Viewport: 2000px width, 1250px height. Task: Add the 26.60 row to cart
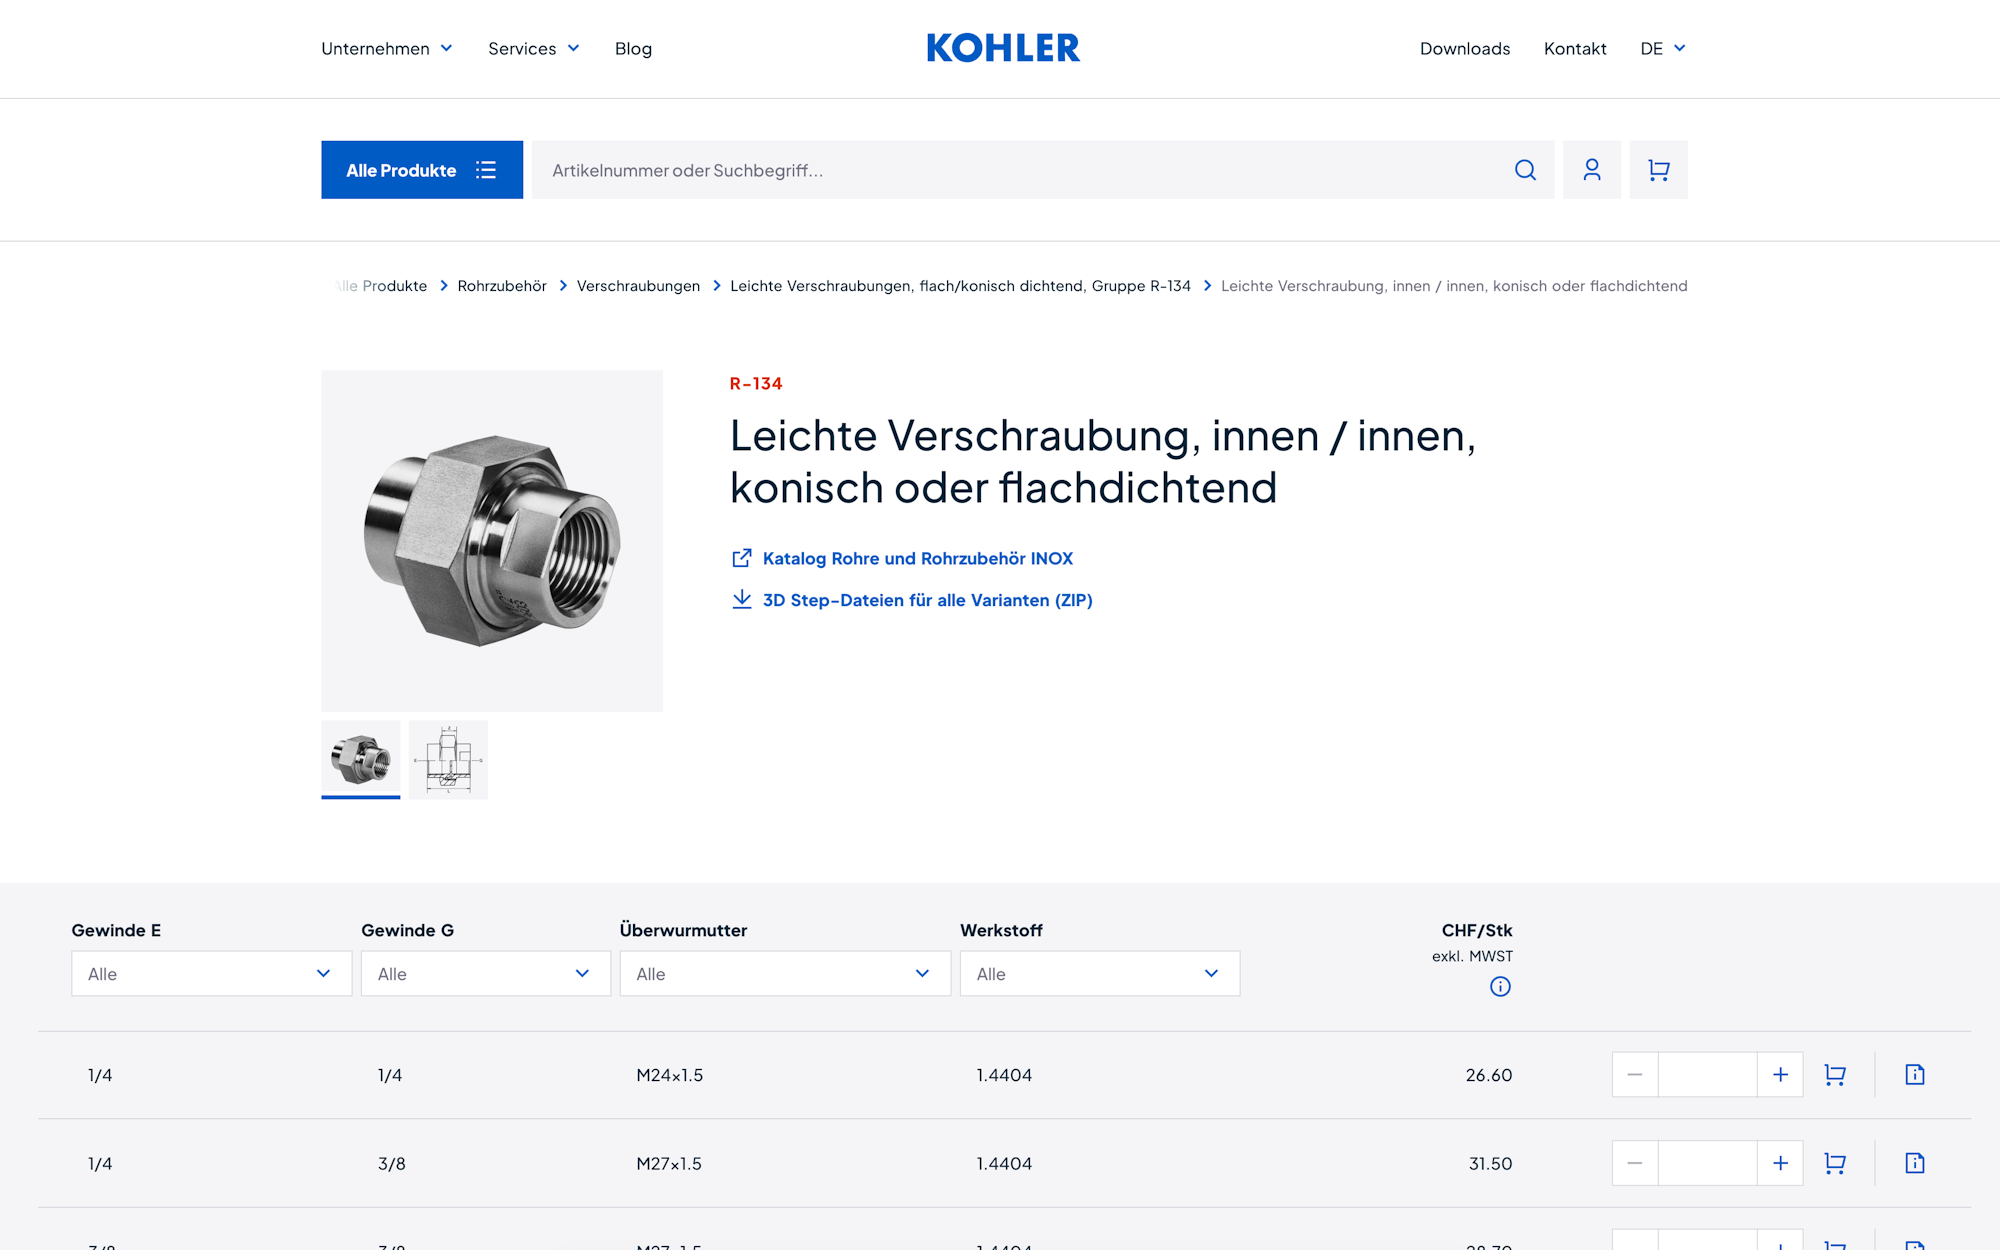(1835, 1075)
